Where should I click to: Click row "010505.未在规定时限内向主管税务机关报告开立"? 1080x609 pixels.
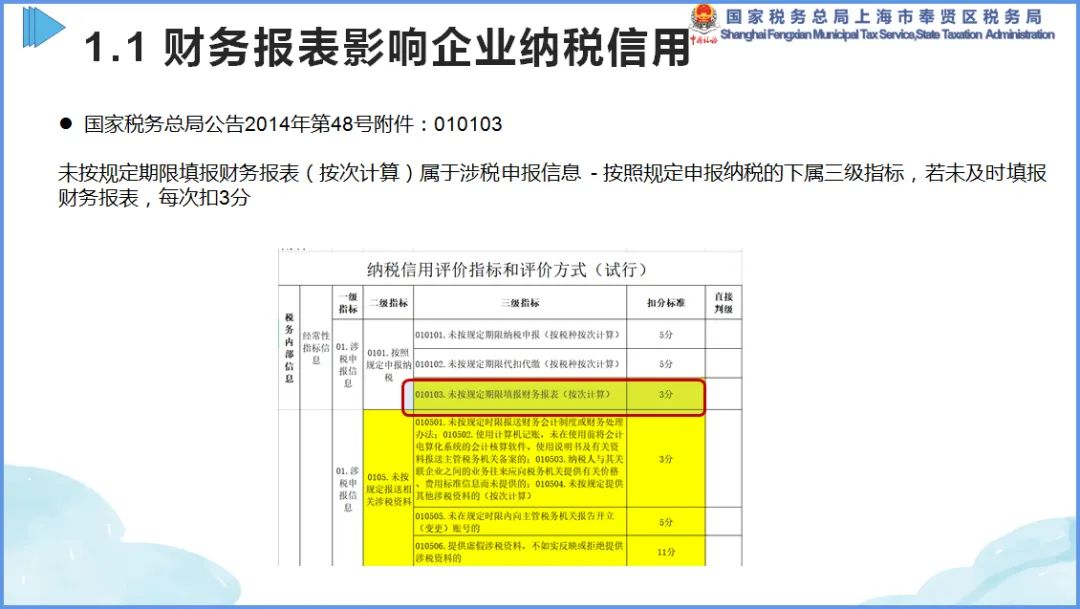pyautogui.click(x=520, y=522)
